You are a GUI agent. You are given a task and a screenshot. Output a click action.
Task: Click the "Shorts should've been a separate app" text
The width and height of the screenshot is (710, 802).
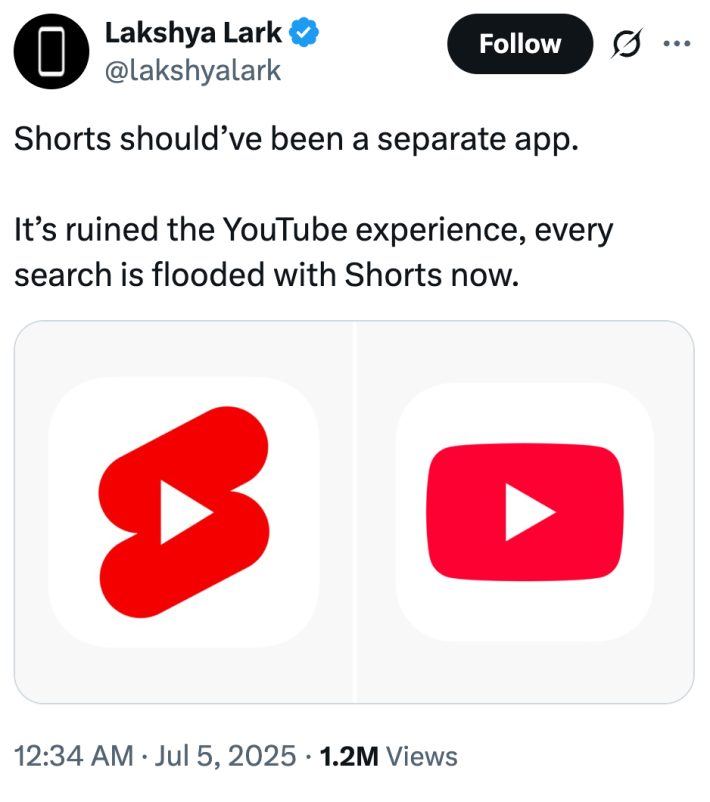tap(296, 139)
